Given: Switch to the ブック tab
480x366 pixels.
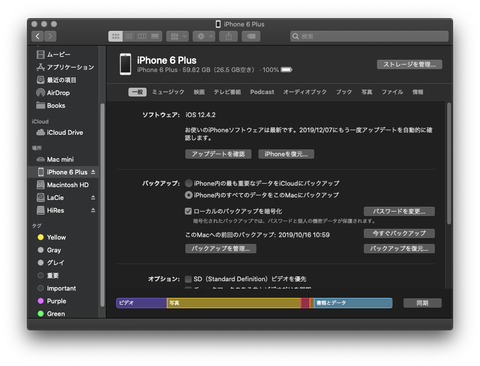Looking at the screenshot, I should pyautogui.click(x=344, y=92).
